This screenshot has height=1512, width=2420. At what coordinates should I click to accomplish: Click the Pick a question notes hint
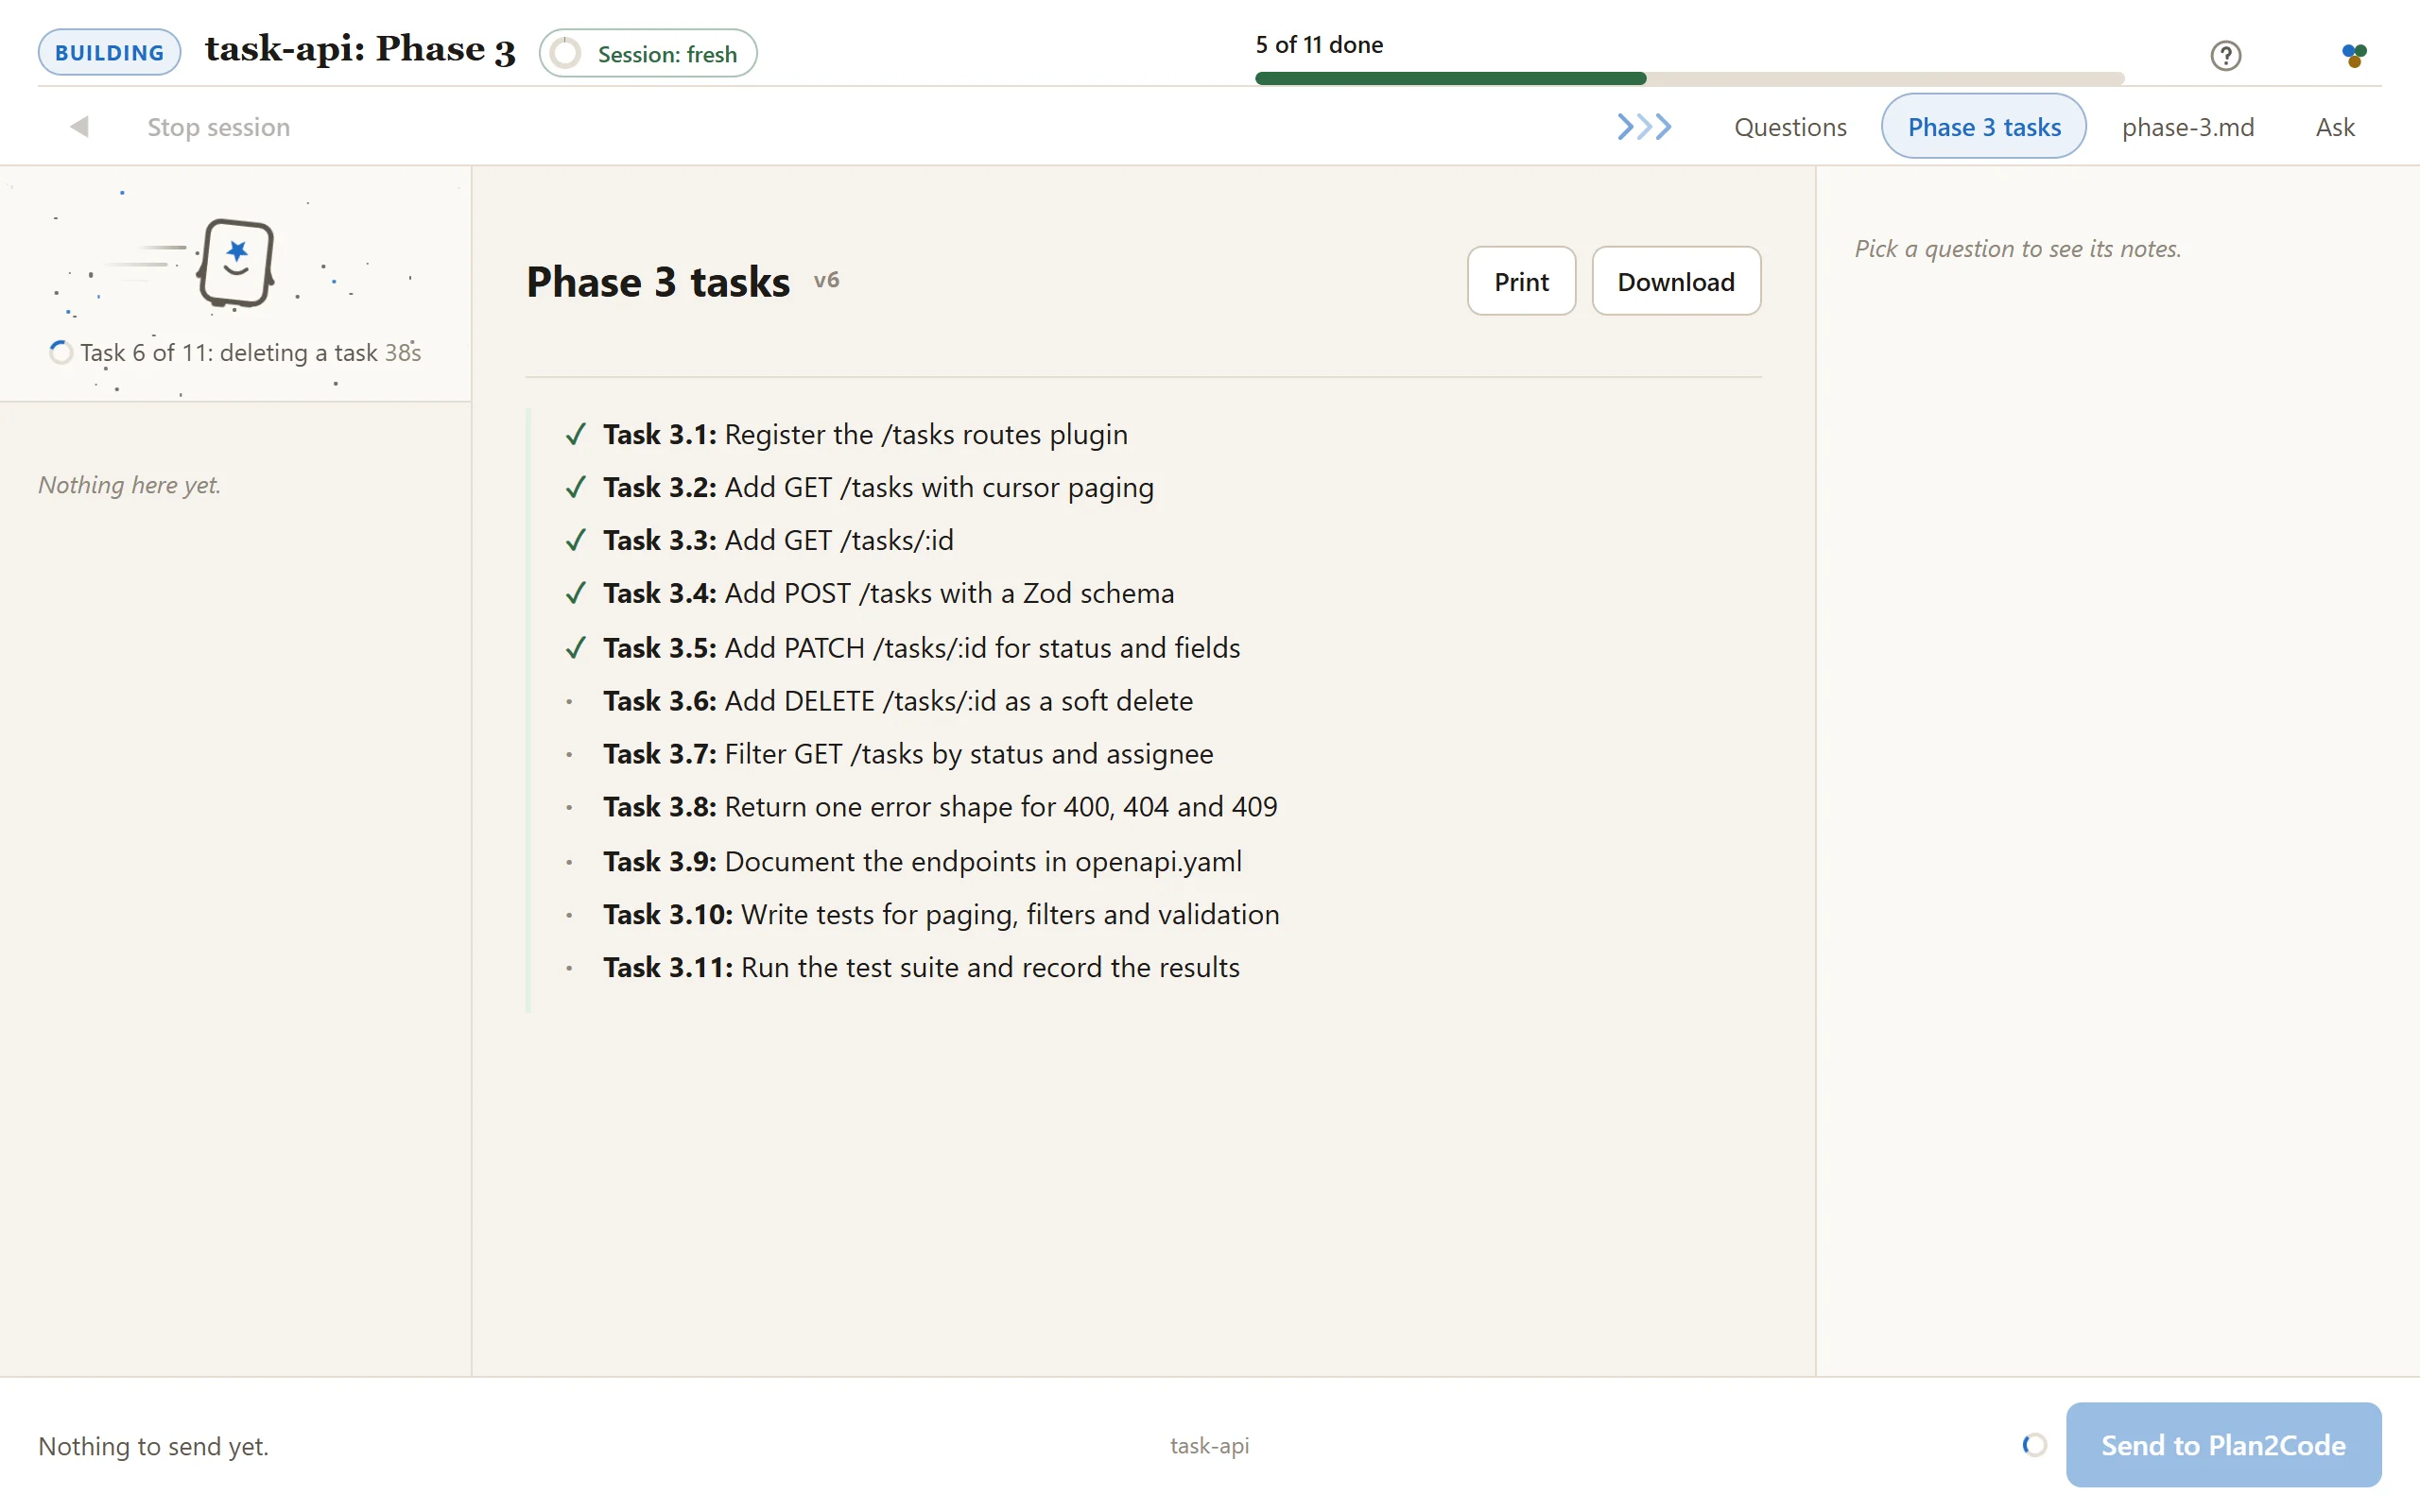2017,248
